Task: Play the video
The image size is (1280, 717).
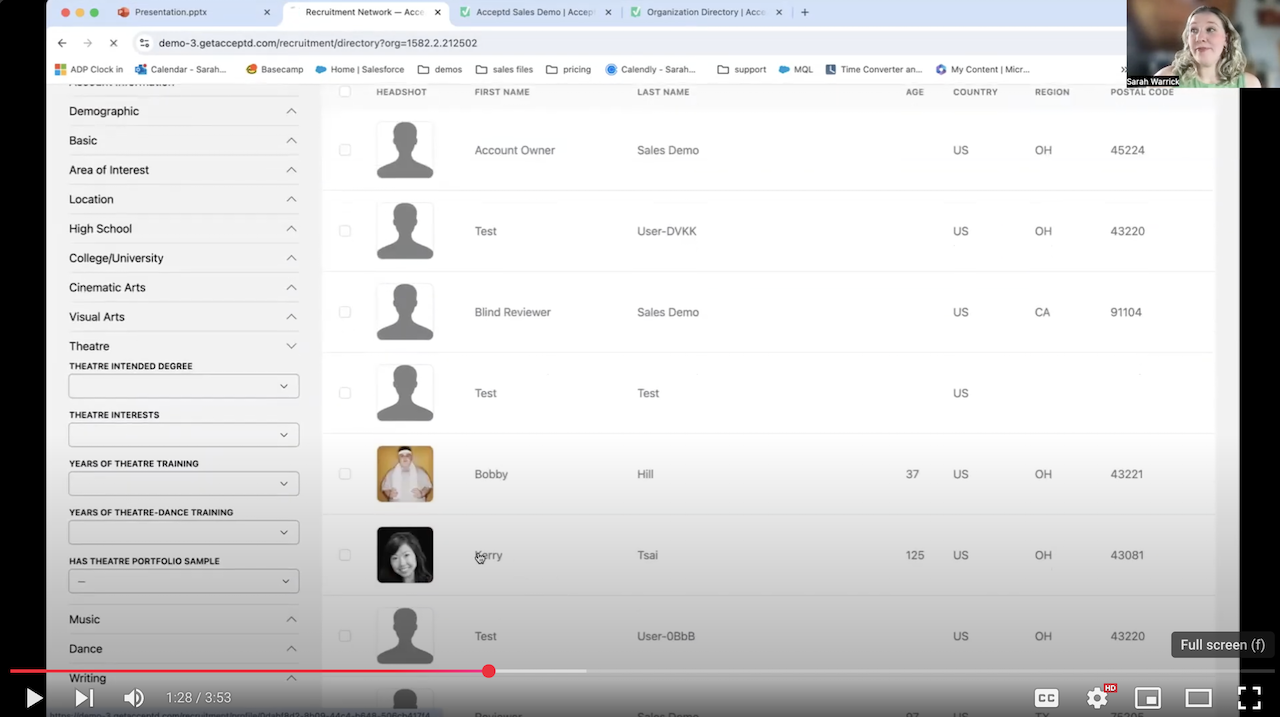Action: click(x=33, y=698)
